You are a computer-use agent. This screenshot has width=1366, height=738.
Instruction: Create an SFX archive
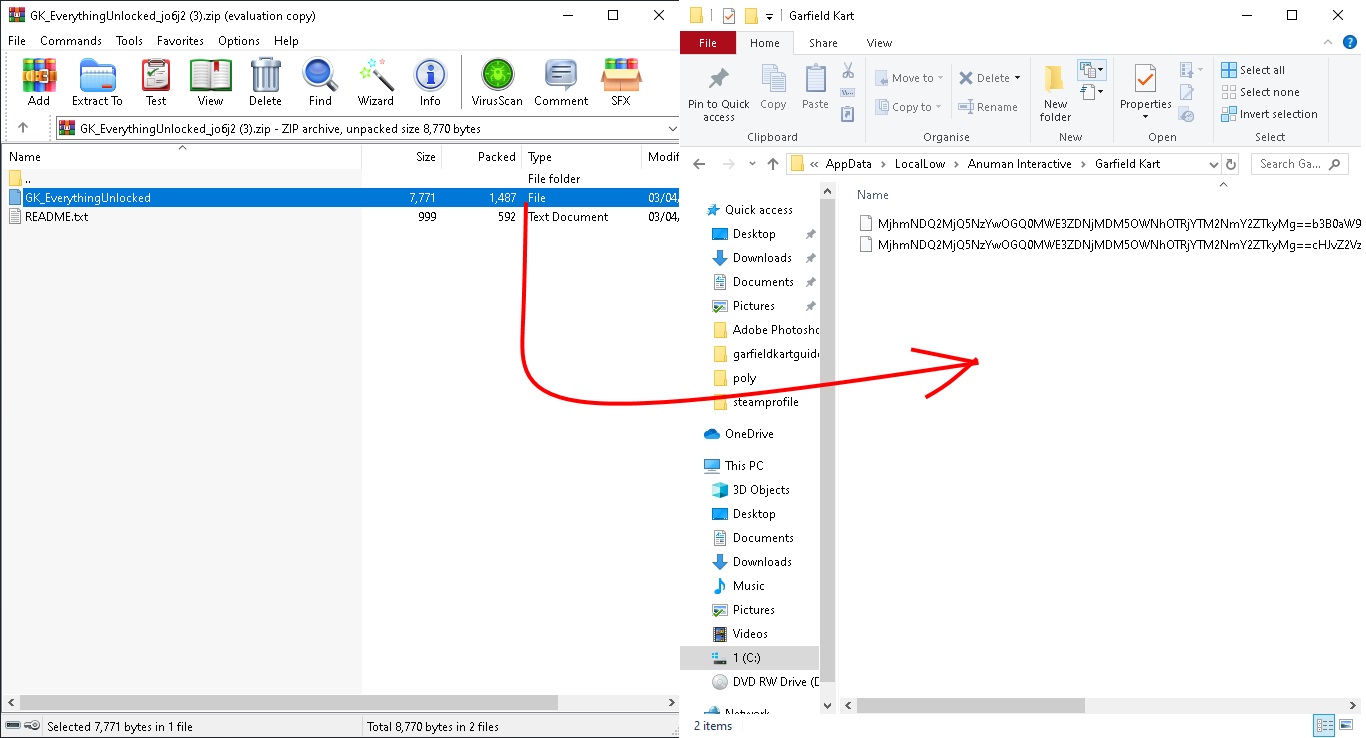621,82
